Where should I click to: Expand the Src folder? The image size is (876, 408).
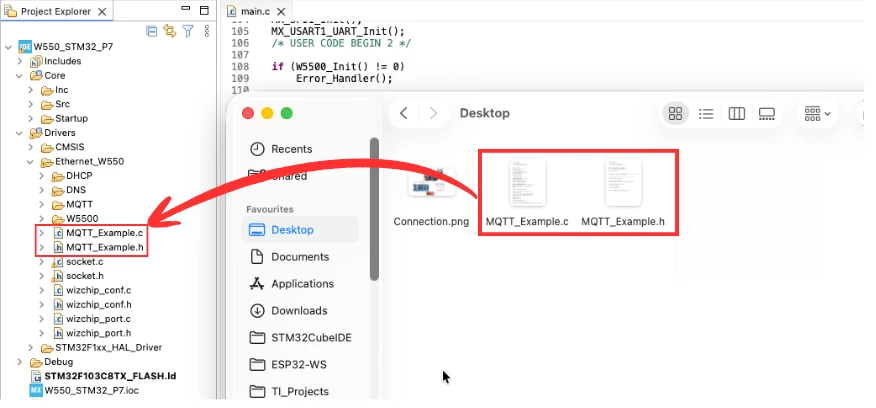31,105
